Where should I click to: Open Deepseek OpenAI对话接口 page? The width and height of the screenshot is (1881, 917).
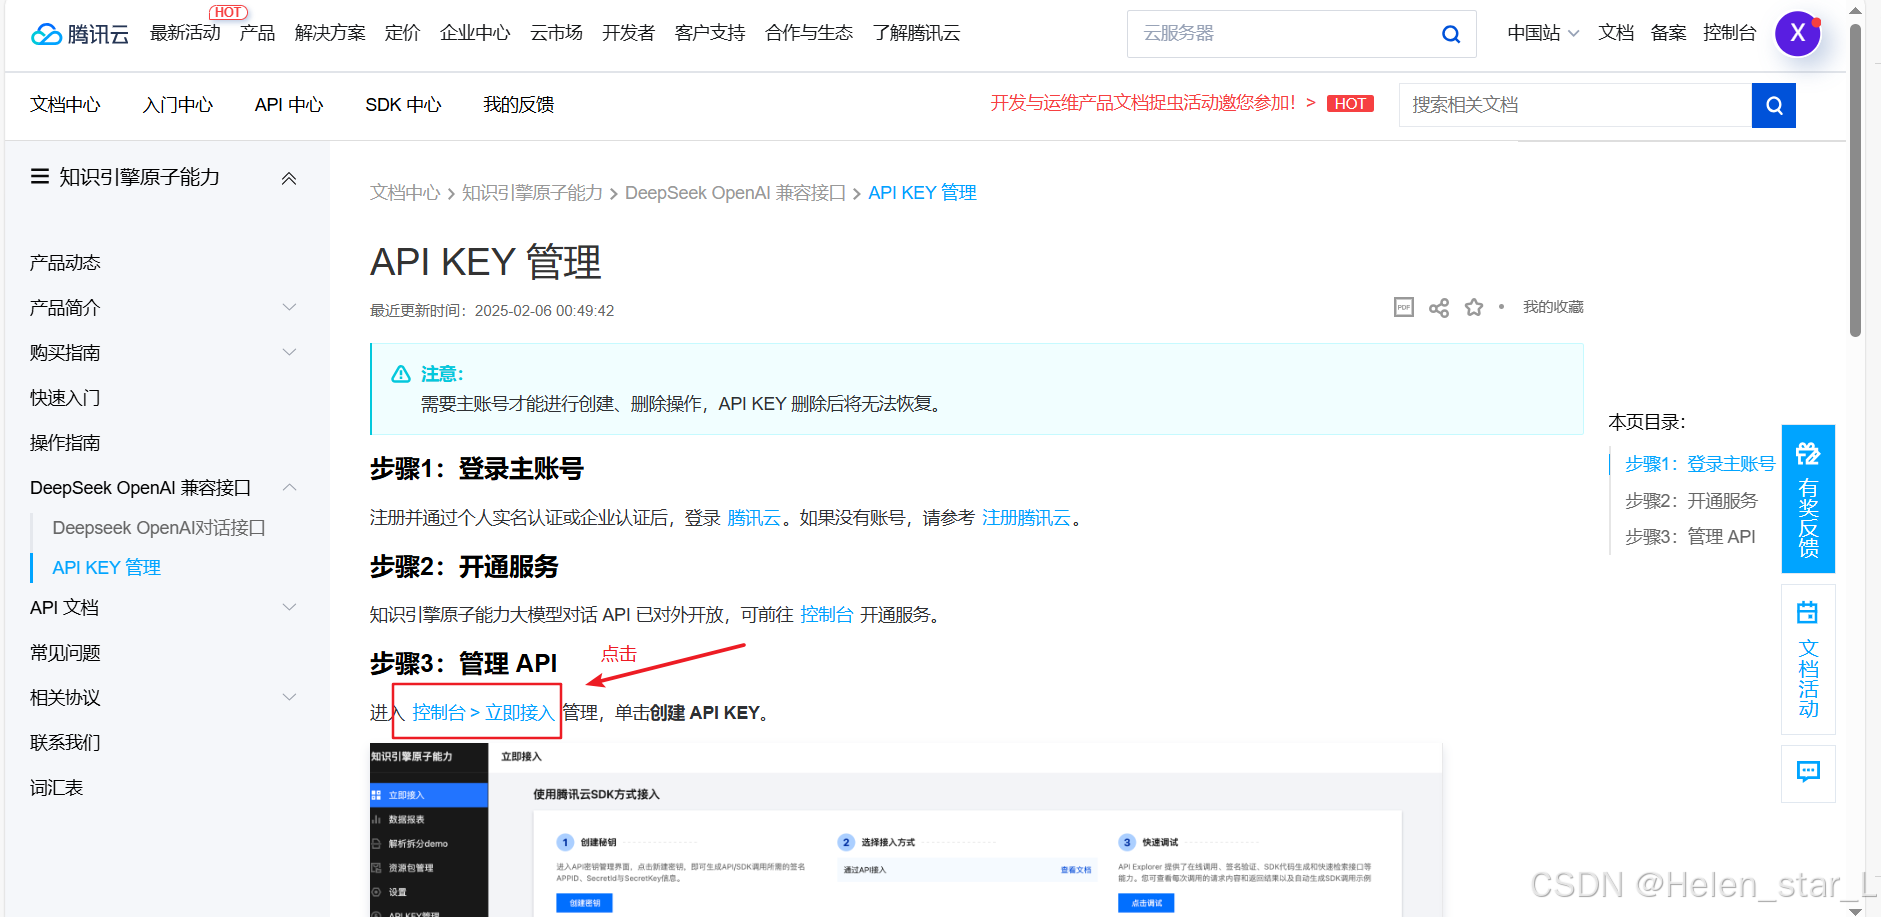pos(159,528)
